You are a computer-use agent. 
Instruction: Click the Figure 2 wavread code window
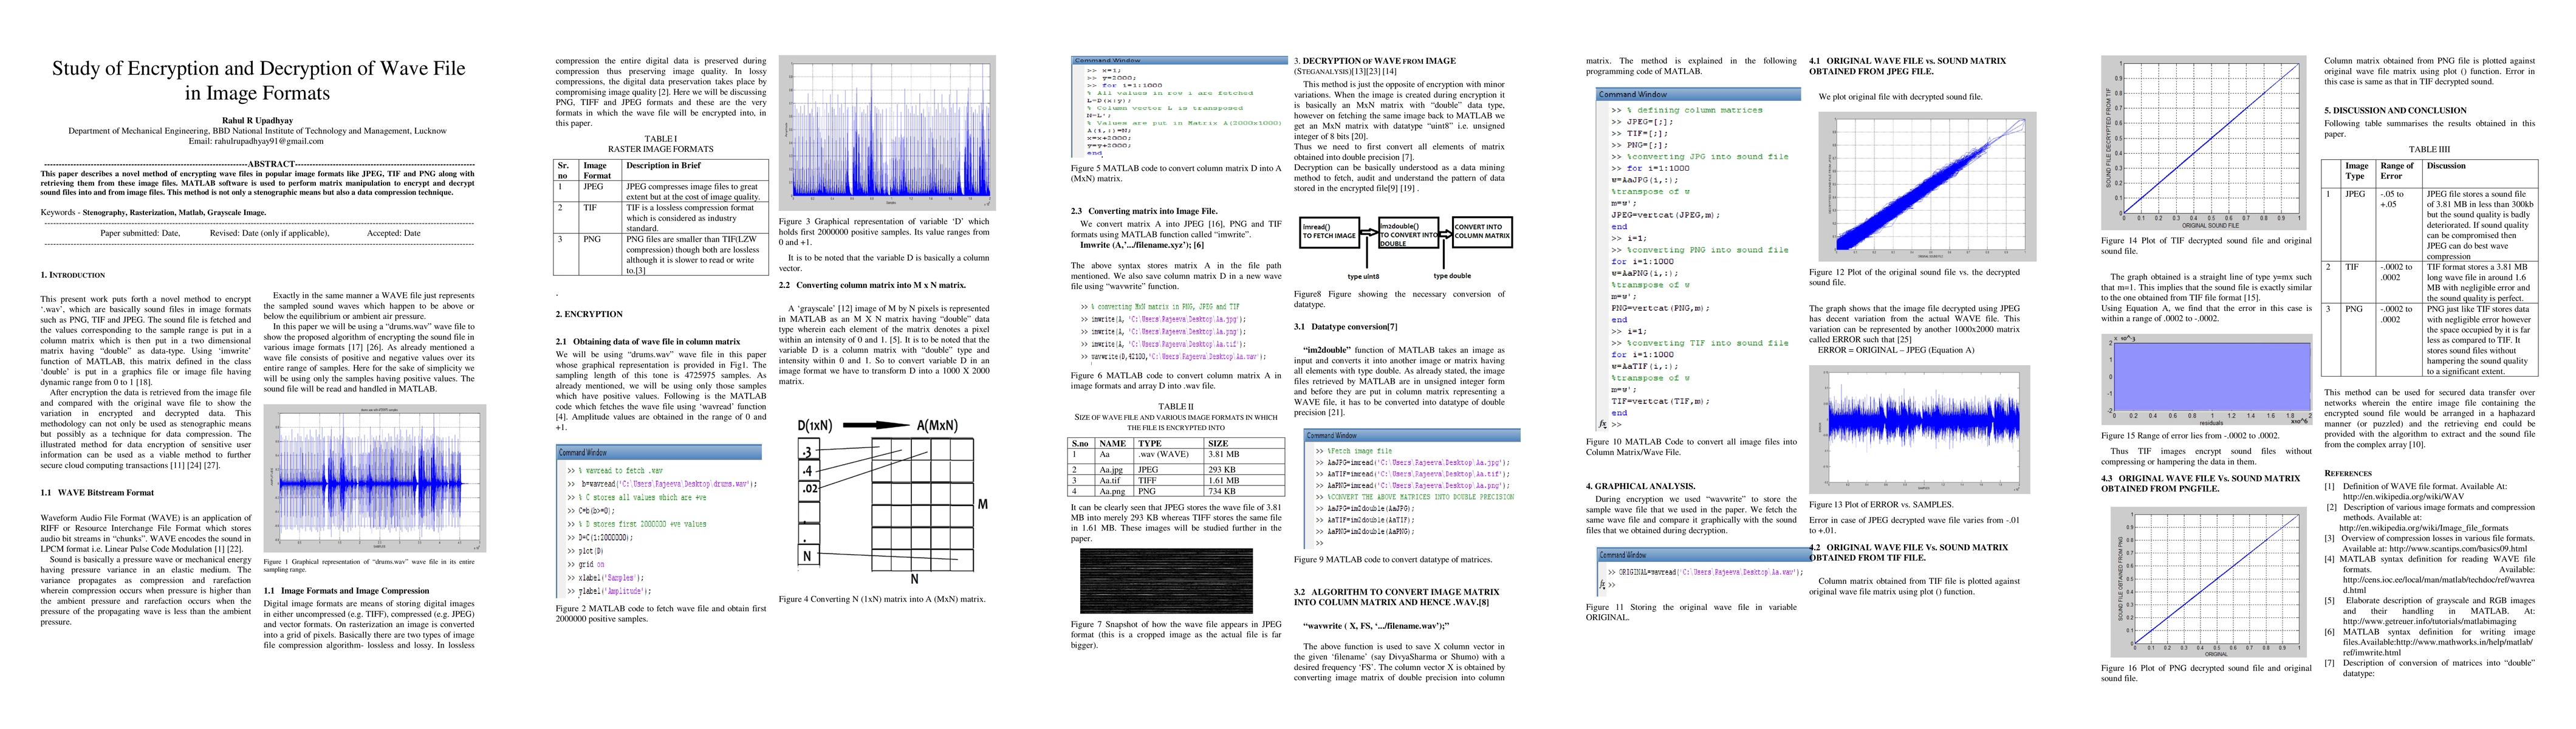(x=658, y=522)
